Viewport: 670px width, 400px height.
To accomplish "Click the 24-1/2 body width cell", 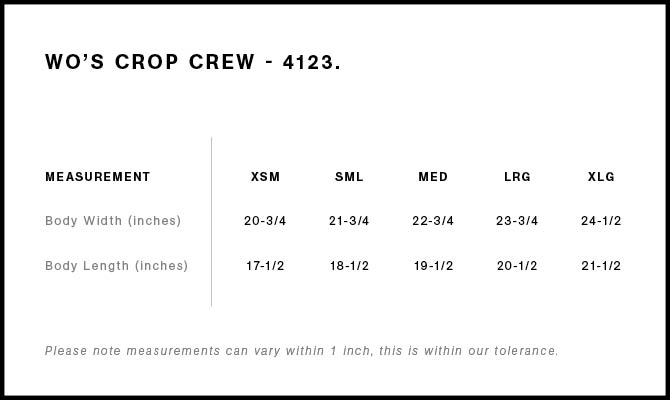I will click(601, 221).
